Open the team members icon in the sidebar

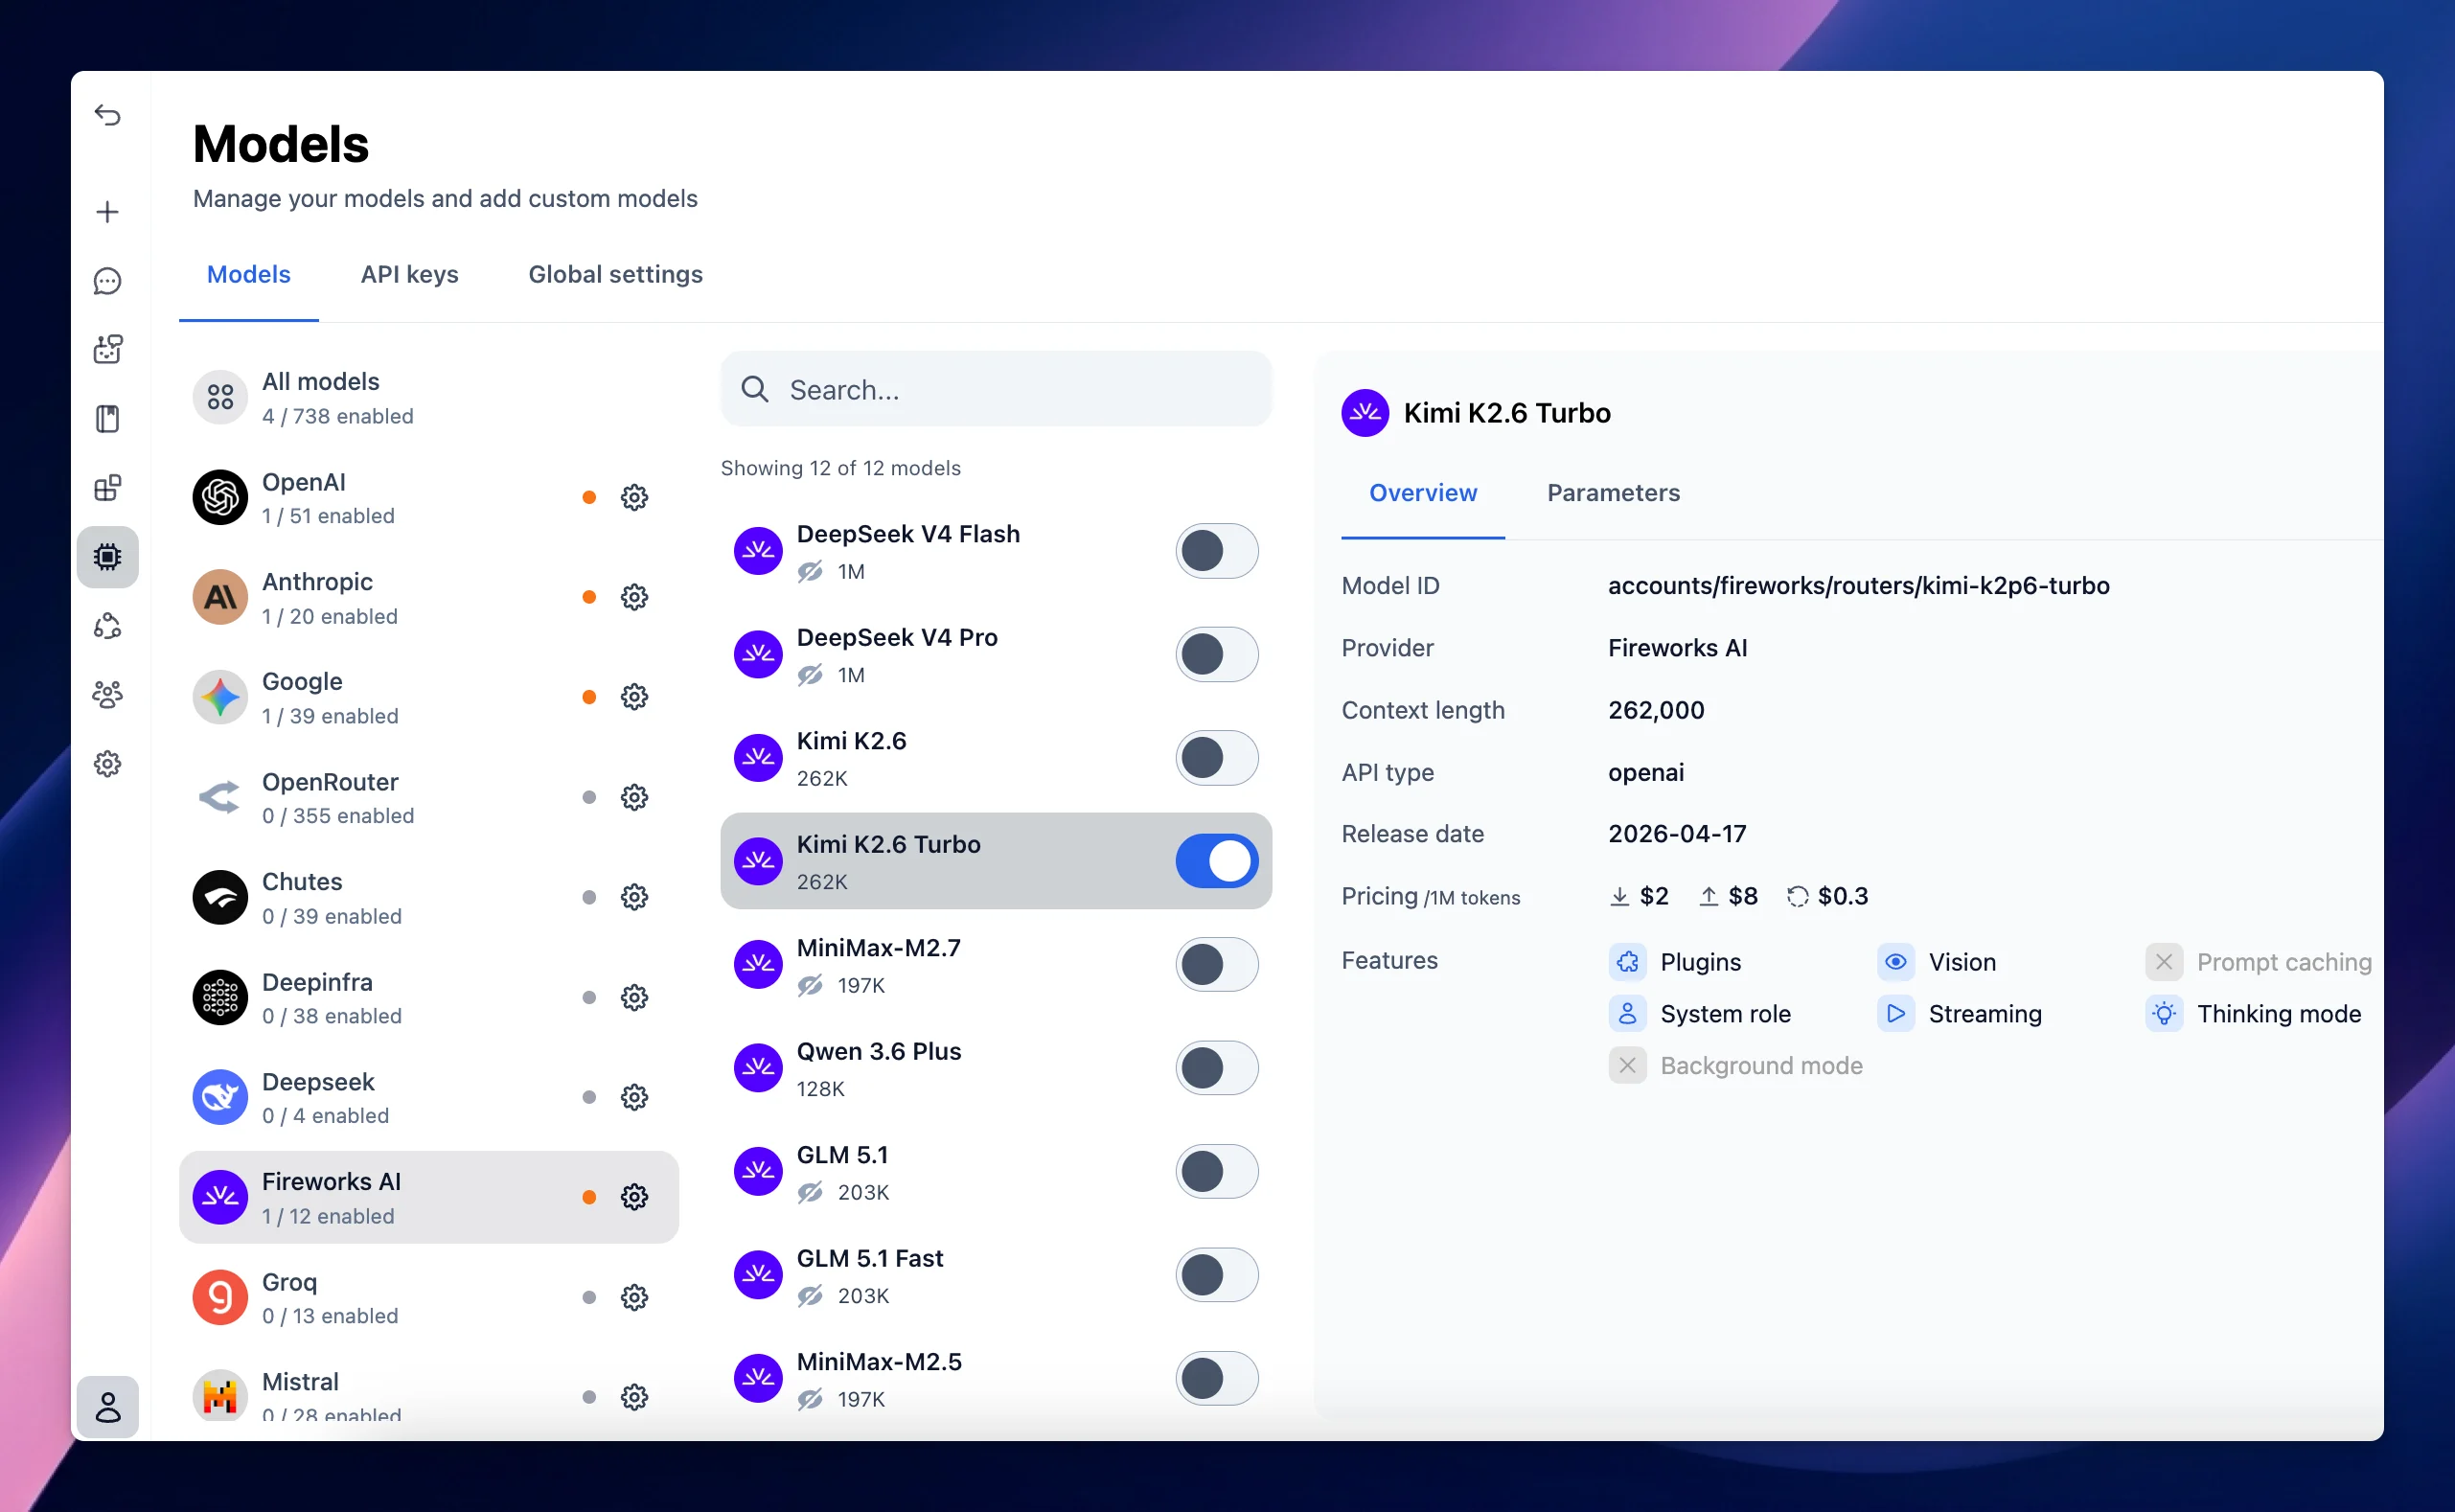click(x=108, y=694)
